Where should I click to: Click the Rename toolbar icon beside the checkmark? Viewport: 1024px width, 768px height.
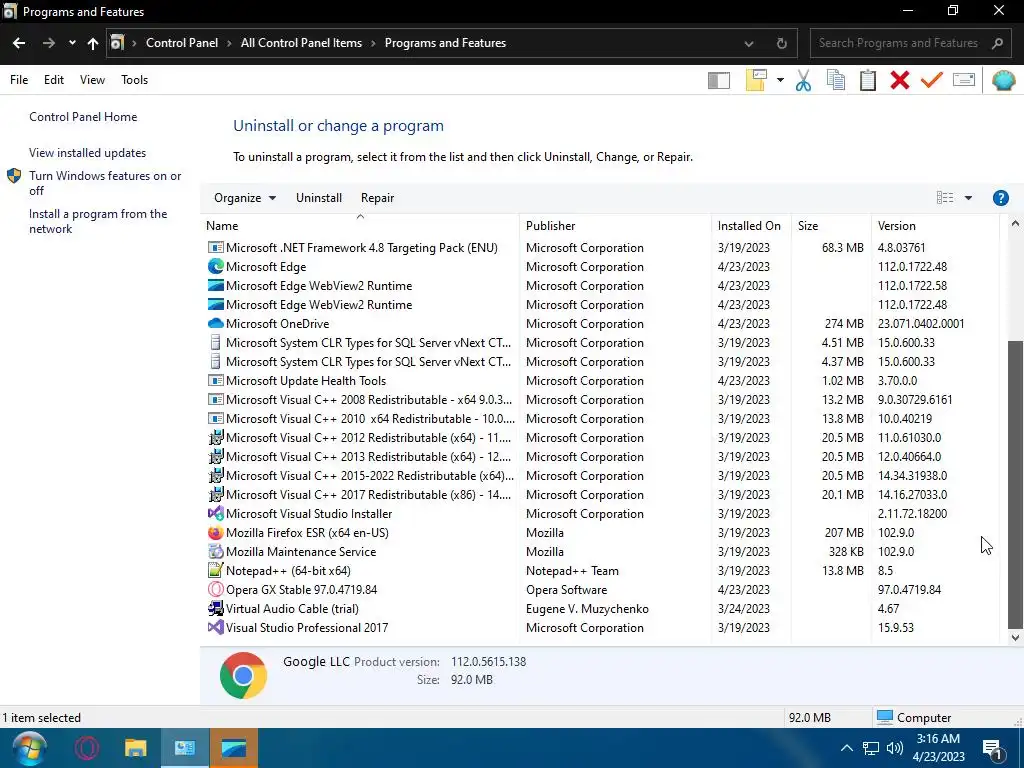tap(964, 80)
